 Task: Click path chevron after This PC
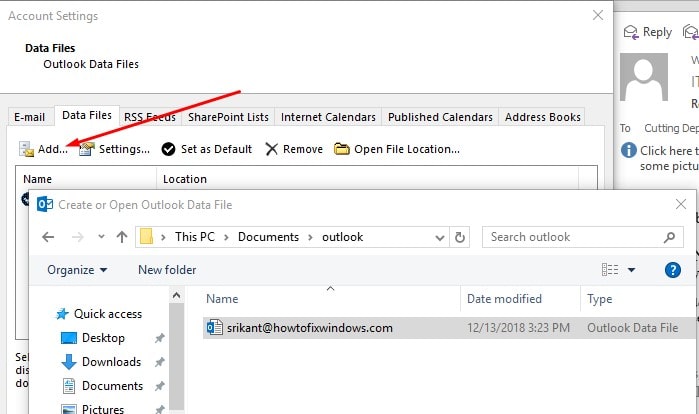[x=226, y=237]
